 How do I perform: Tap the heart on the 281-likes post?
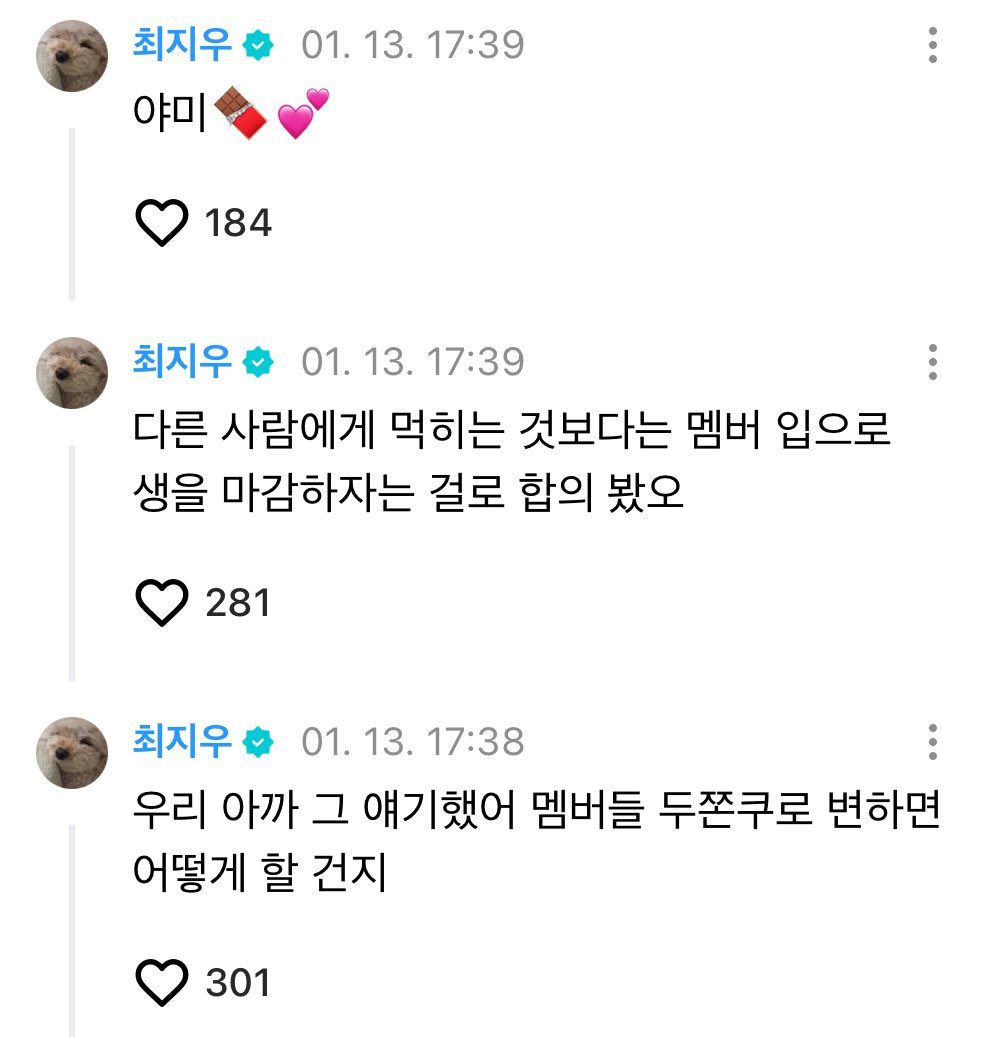[161, 602]
